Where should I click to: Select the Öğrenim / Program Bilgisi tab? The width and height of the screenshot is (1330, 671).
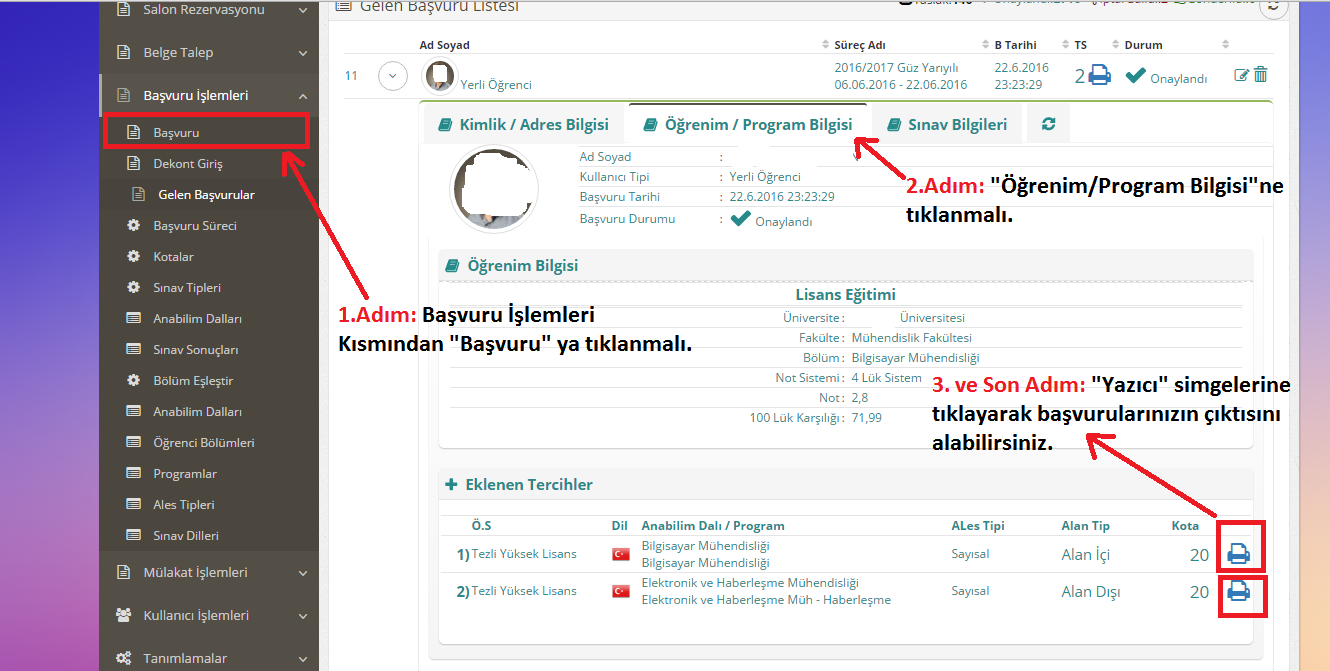(748, 125)
